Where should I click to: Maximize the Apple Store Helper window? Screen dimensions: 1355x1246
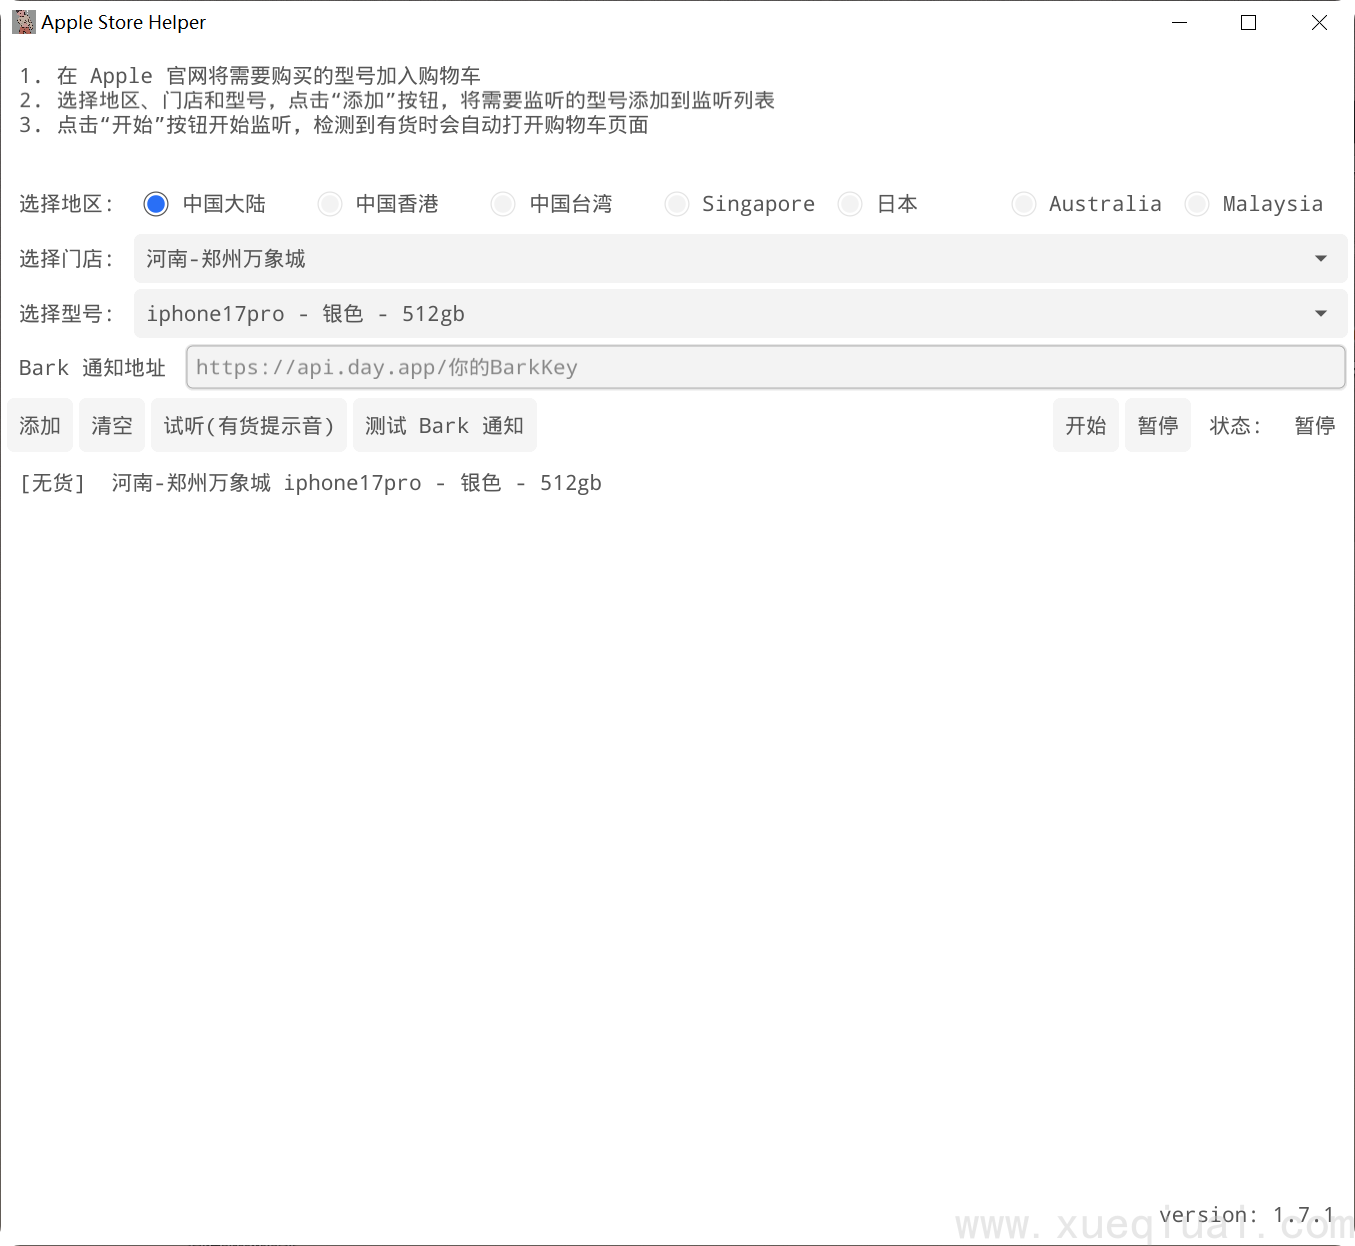point(1249,22)
